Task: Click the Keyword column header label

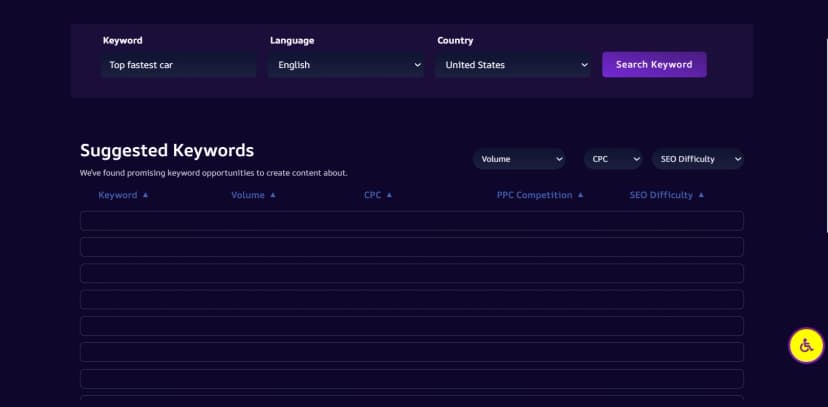Action: [x=118, y=195]
